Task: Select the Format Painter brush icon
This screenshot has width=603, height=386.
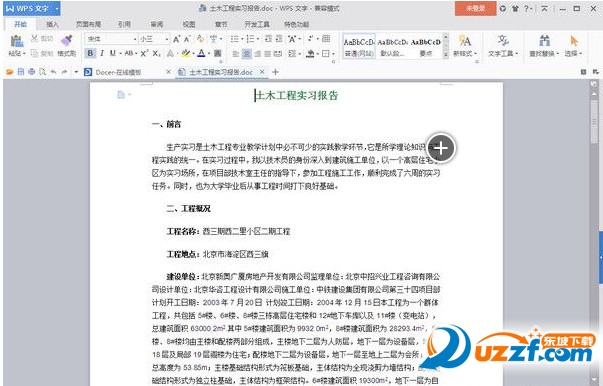Action: pyautogui.click(x=67, y=40)
